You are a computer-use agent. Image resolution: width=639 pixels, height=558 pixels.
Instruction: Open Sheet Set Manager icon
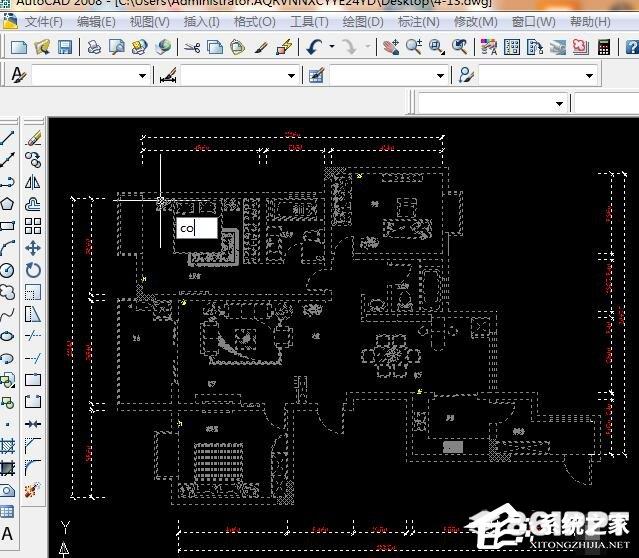[x=557, y=47]
